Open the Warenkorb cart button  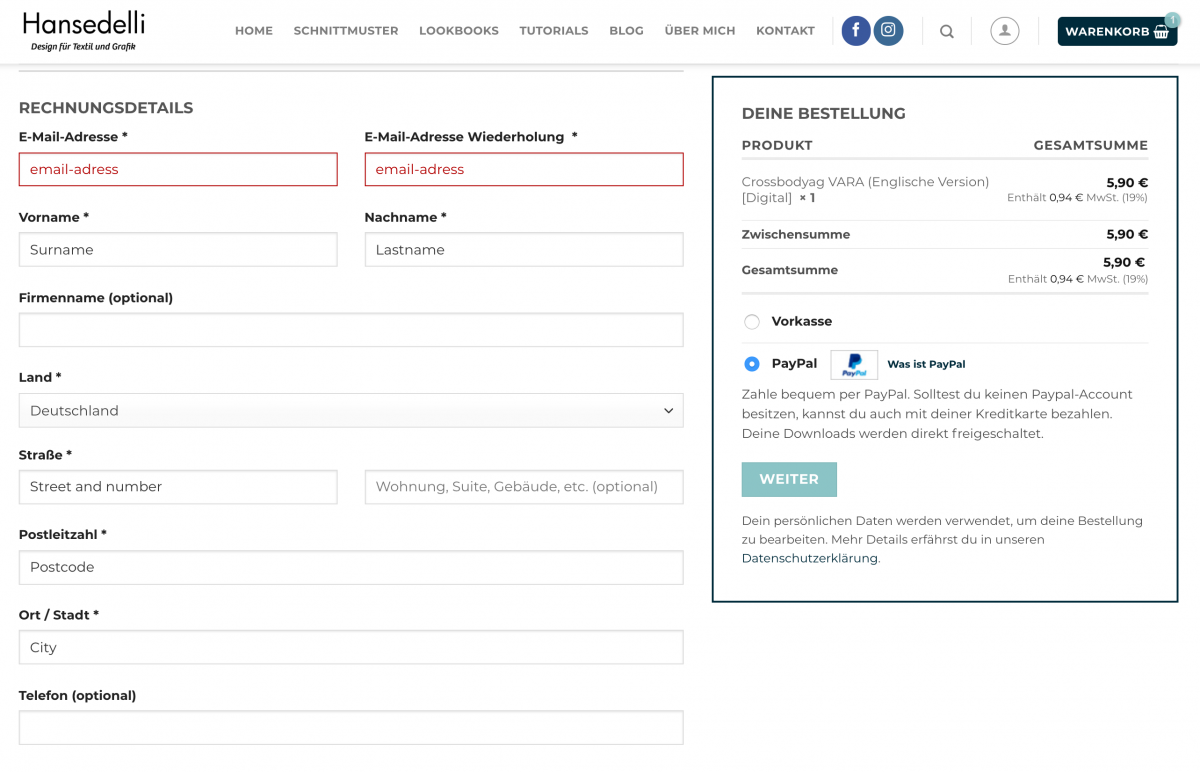[1117, 31]
